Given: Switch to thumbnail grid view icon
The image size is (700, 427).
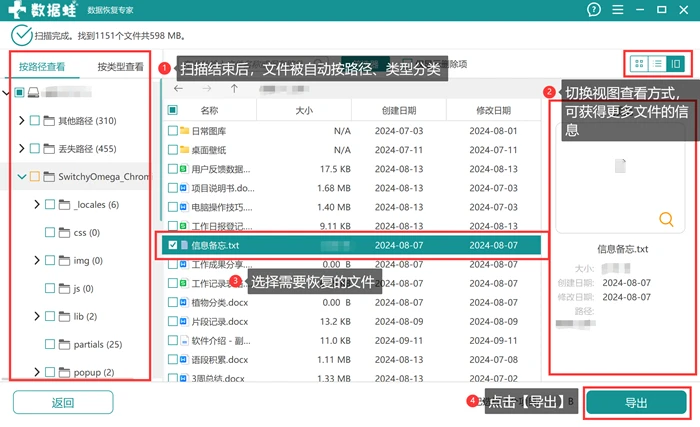Looking at the screenshot, I should 639,64.
